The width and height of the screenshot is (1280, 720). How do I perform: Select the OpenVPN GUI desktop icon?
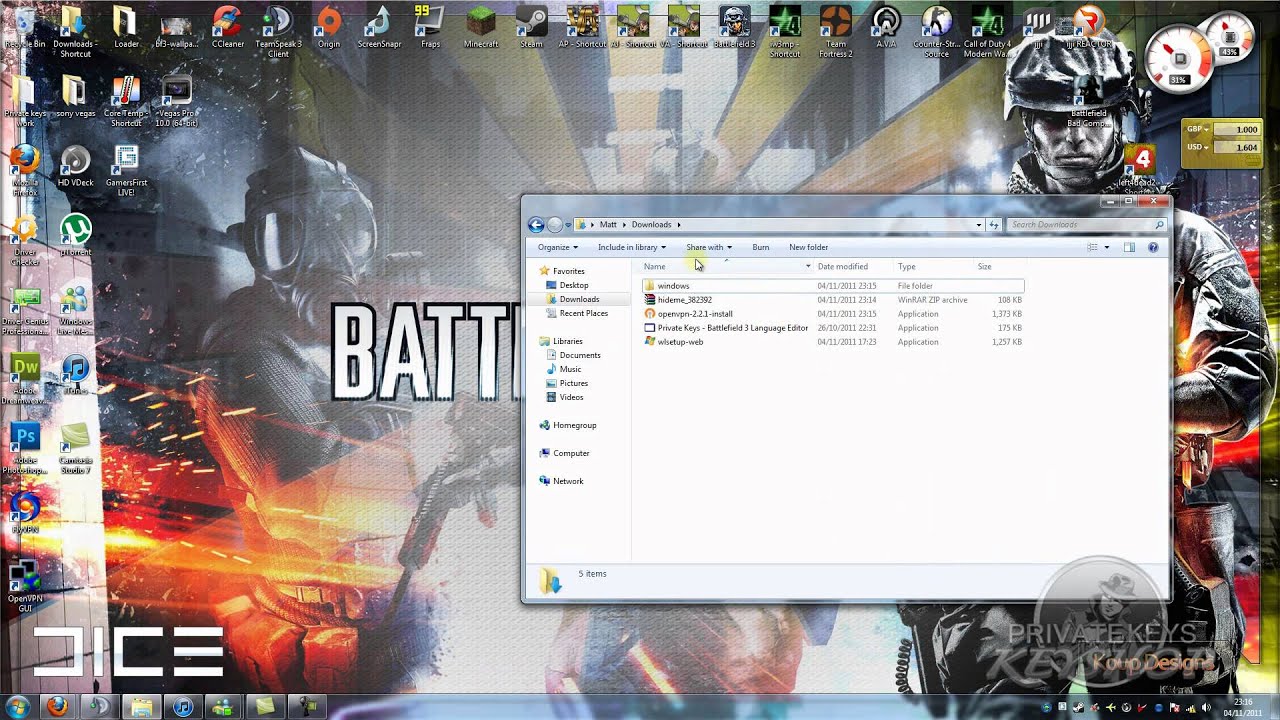pos(25,588)
